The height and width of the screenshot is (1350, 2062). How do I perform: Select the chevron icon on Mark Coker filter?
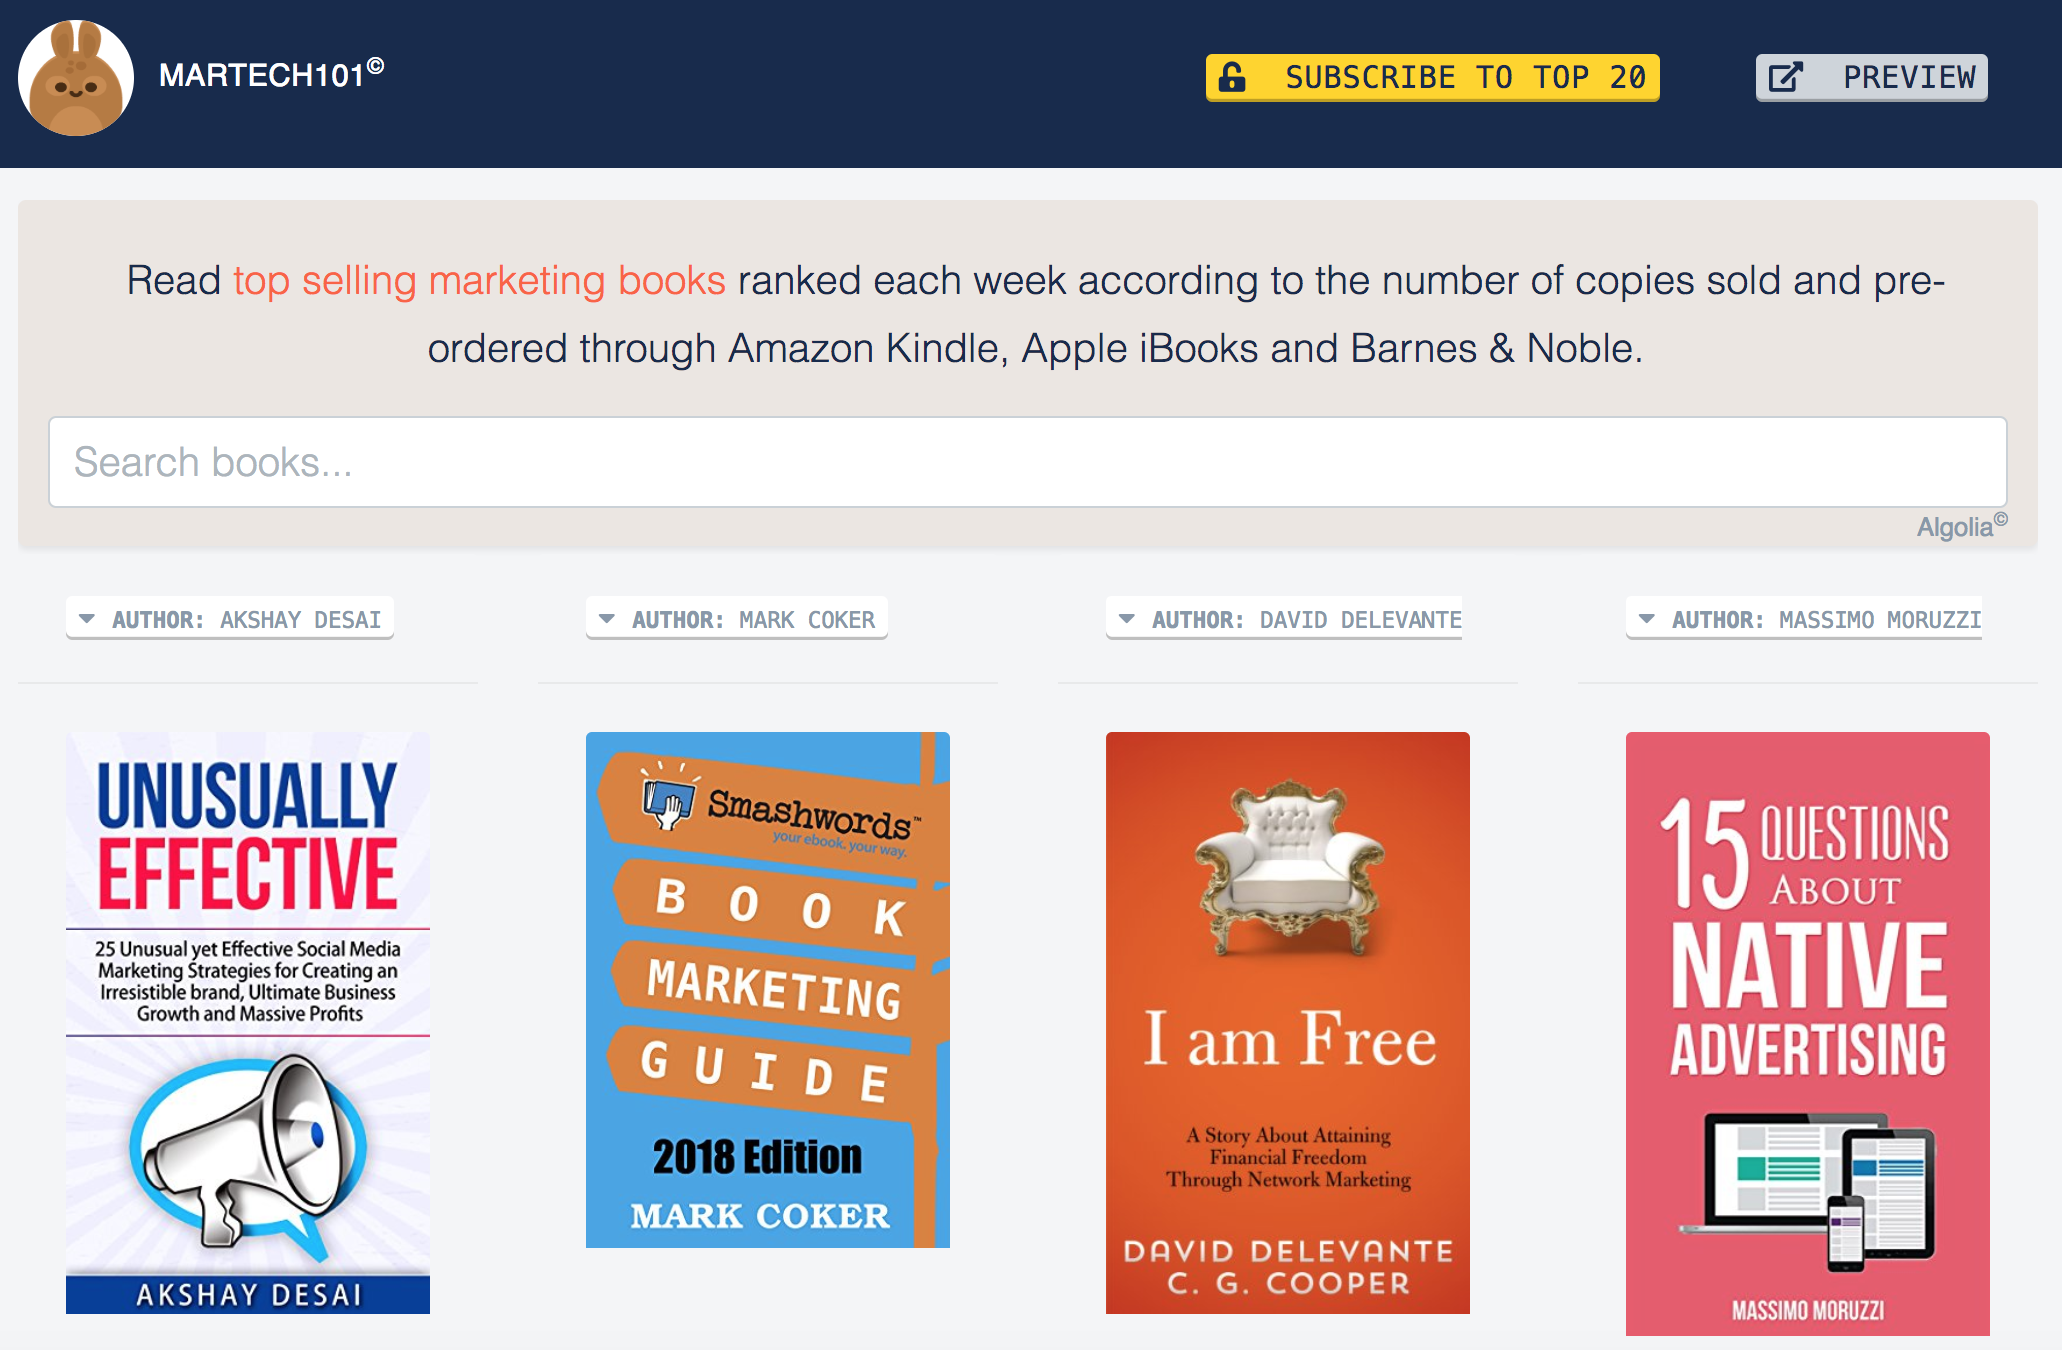click(x=607, y=618)
